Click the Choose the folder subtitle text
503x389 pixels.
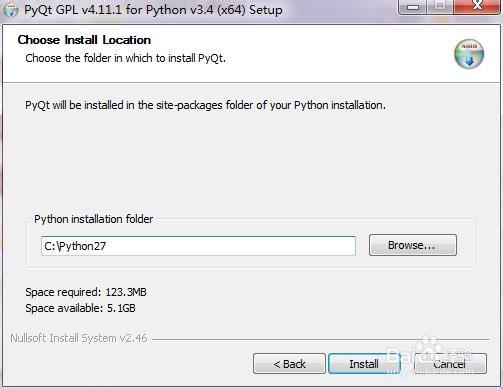click(126, 58)
